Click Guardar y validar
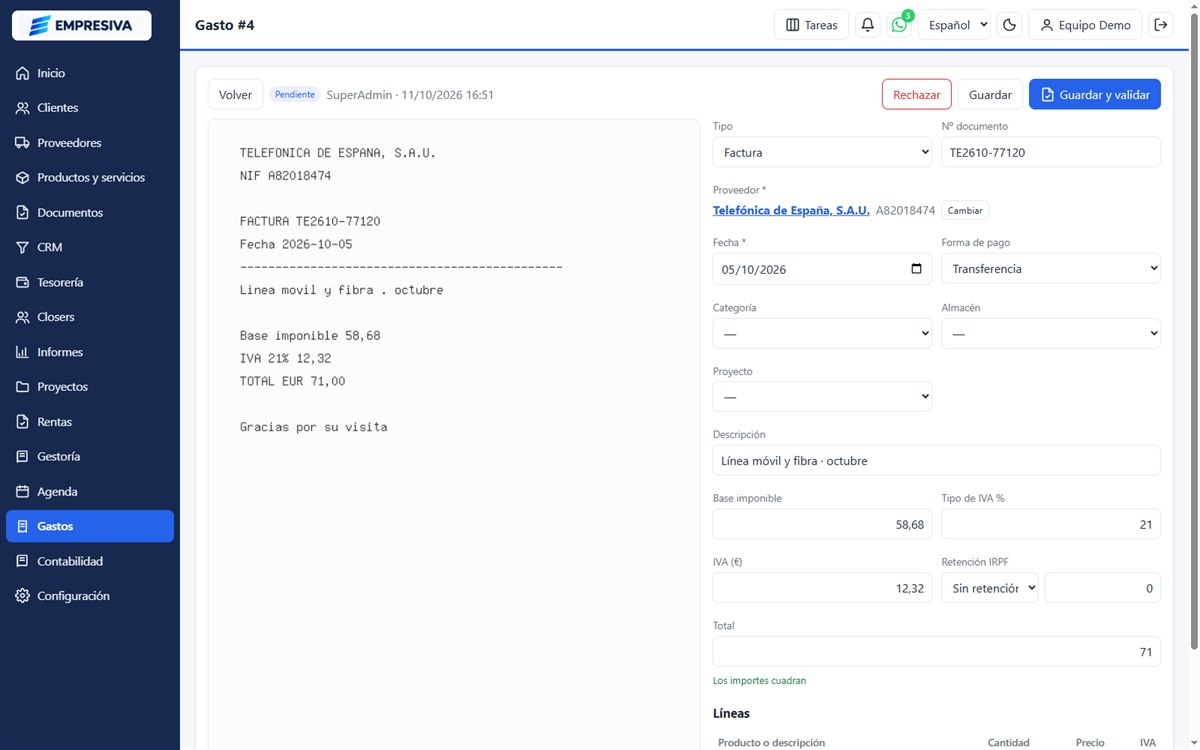Screen dimensions: 1200x750 [x=1095, y=95]
